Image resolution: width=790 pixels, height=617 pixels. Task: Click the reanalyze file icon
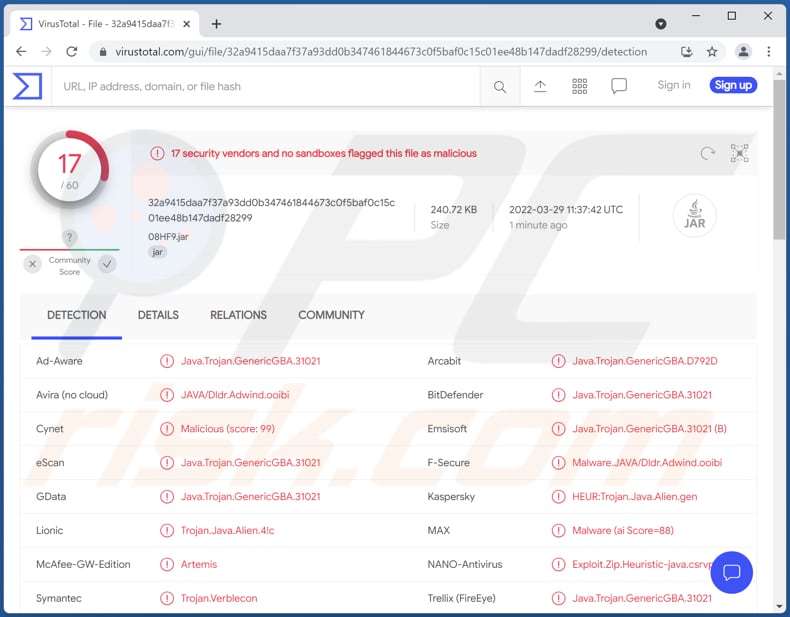pyautogui.click(x=708, y=153)
